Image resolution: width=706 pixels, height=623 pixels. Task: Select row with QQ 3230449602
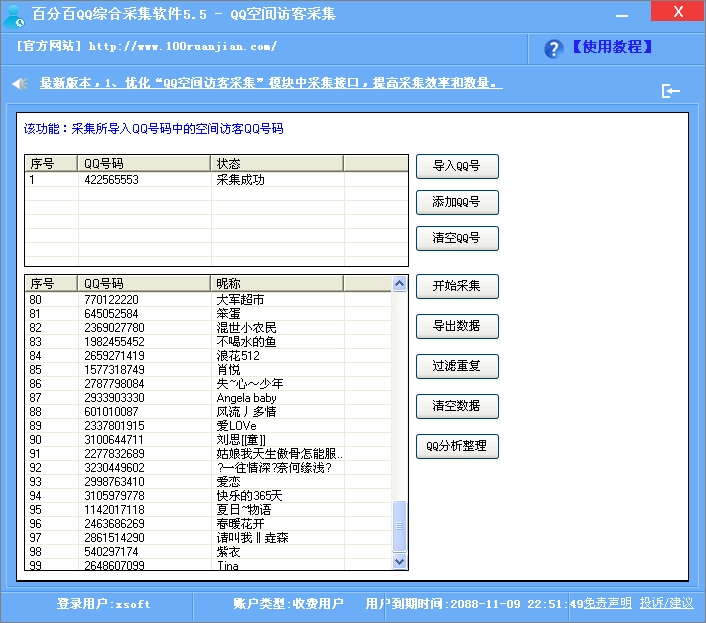(208, 468)
